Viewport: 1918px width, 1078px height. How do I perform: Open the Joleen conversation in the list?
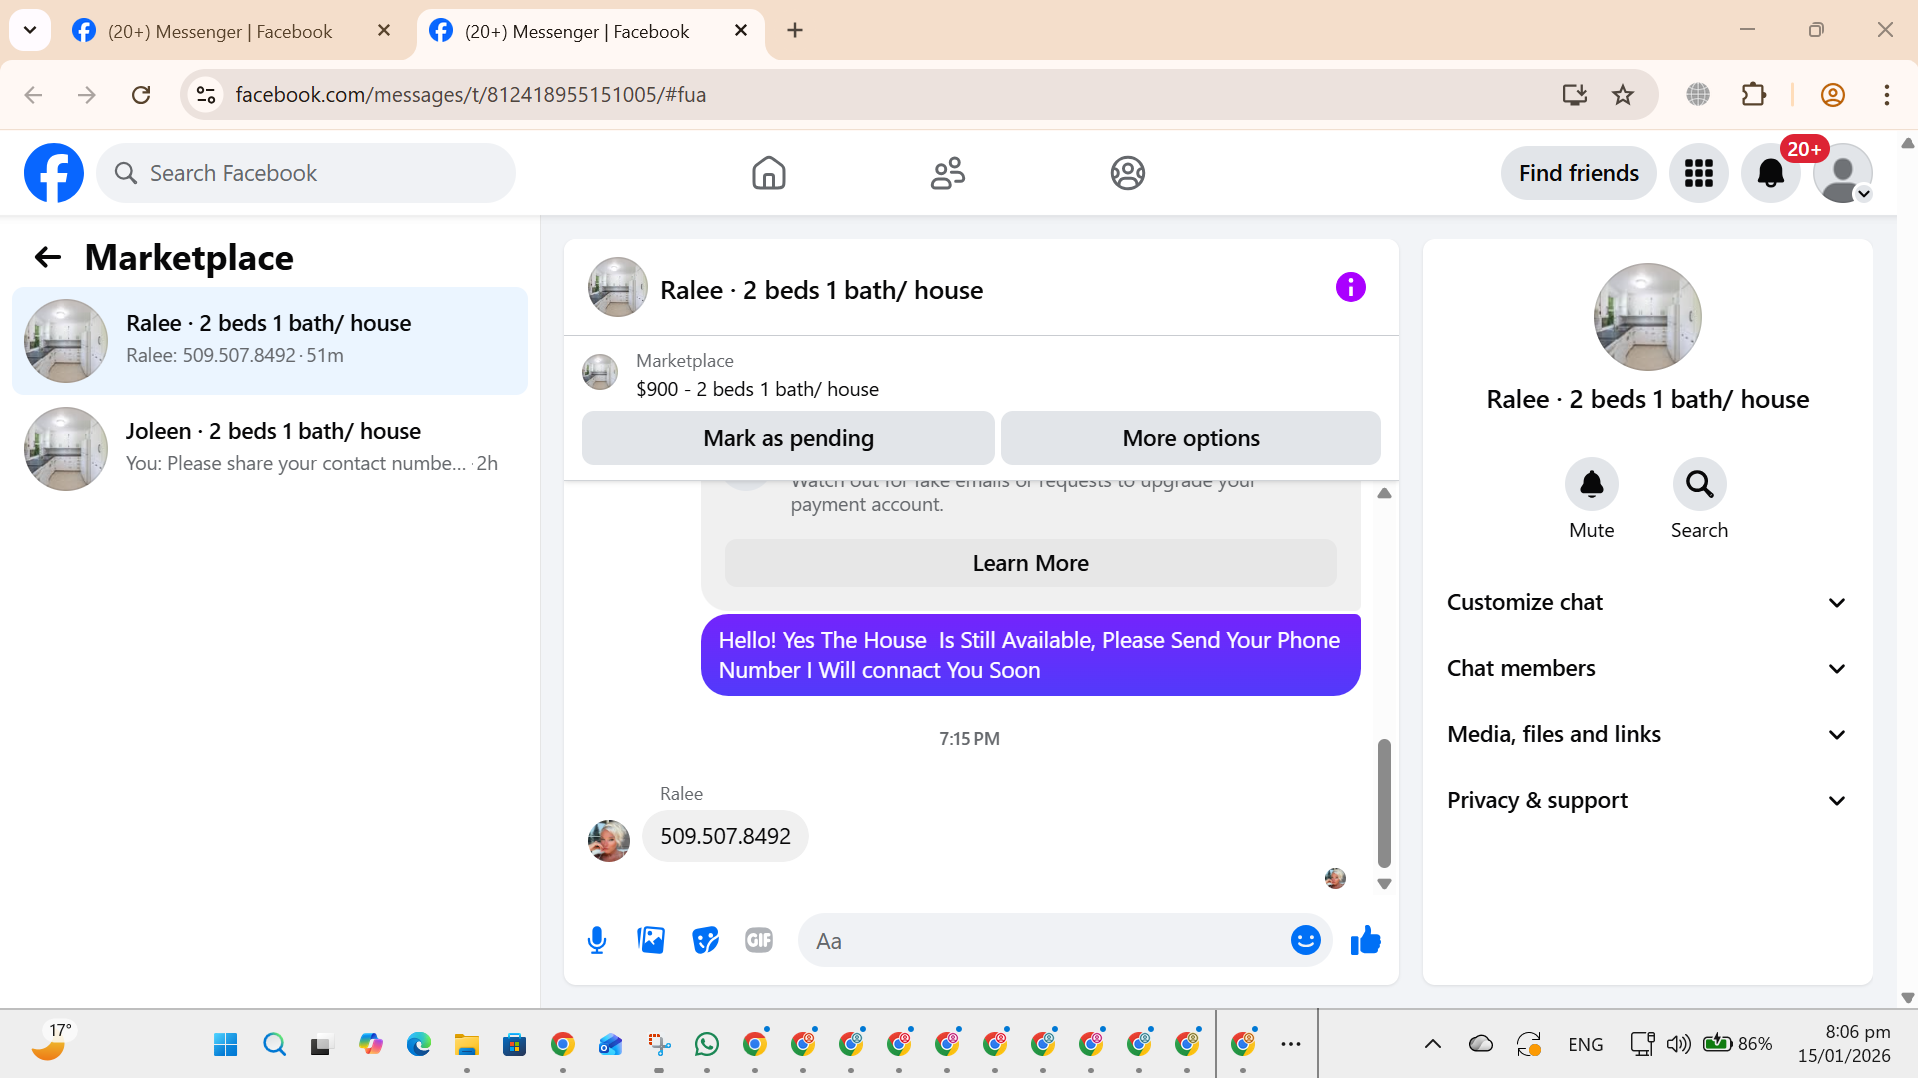click(x=270, y=448)
